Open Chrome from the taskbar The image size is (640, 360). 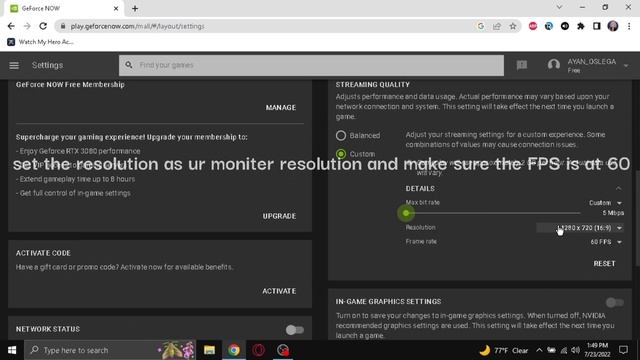pos(234,350)
